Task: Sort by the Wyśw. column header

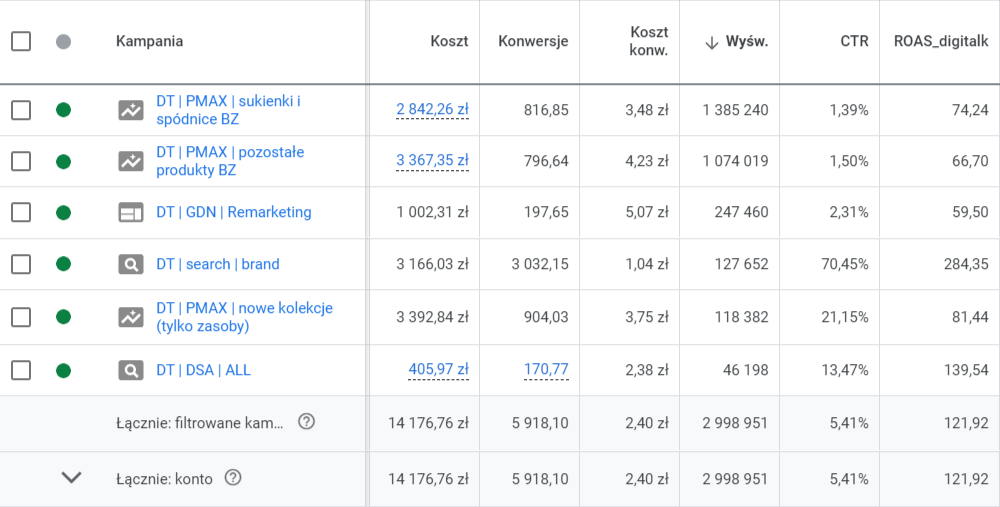Action: pos(746,41)
